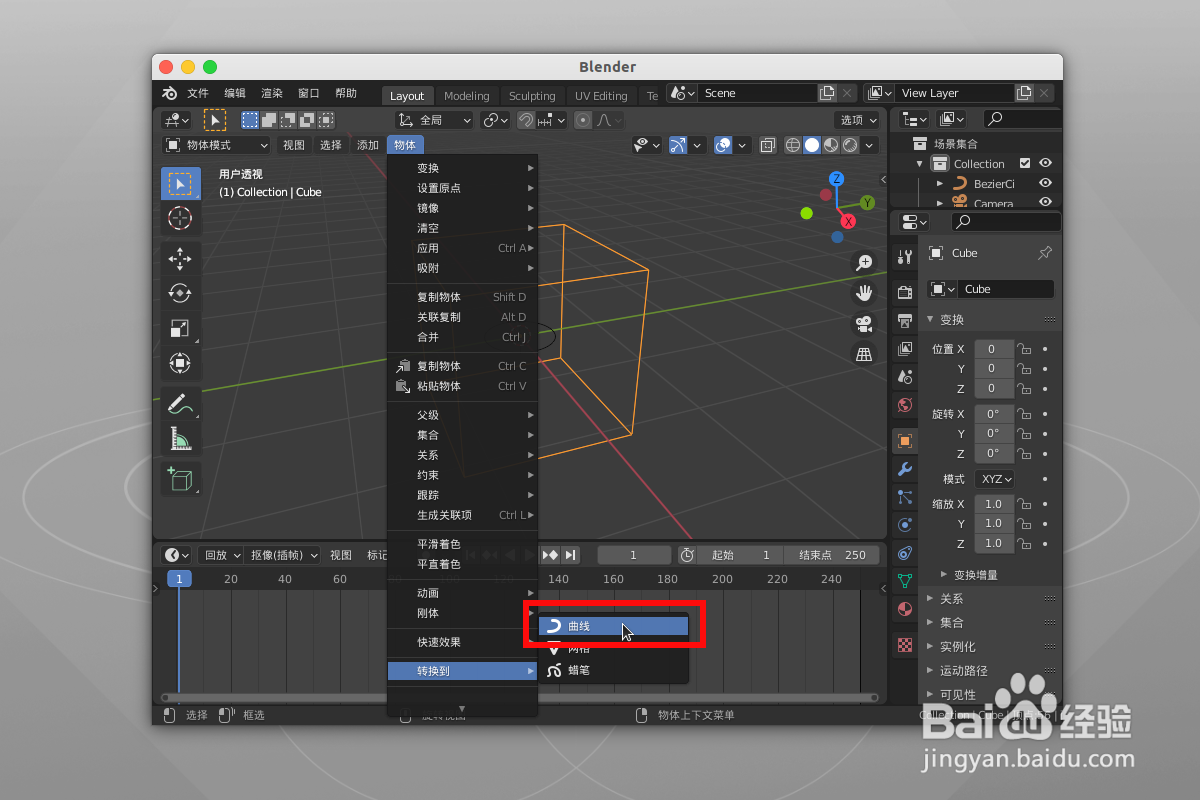Open the Physics properties tab
Screen dimensions: 1200x800
click(905, 523)
